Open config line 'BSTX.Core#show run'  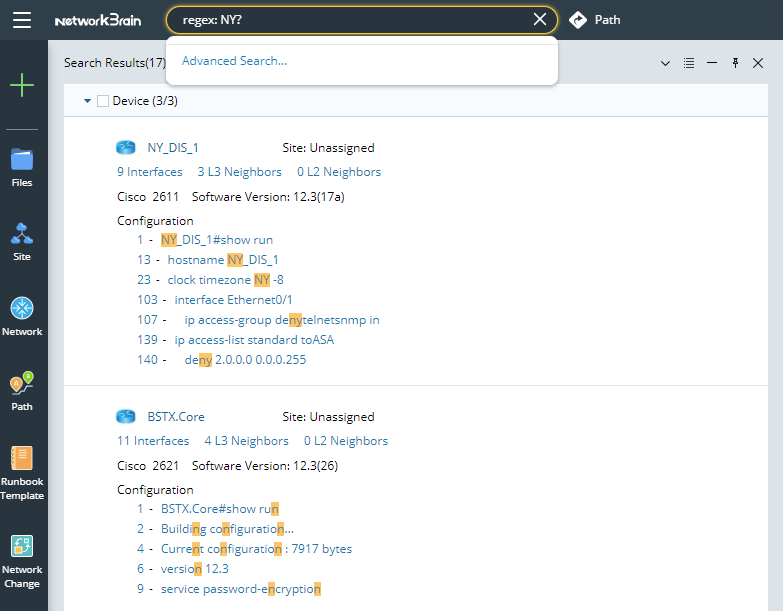[220, 509]
